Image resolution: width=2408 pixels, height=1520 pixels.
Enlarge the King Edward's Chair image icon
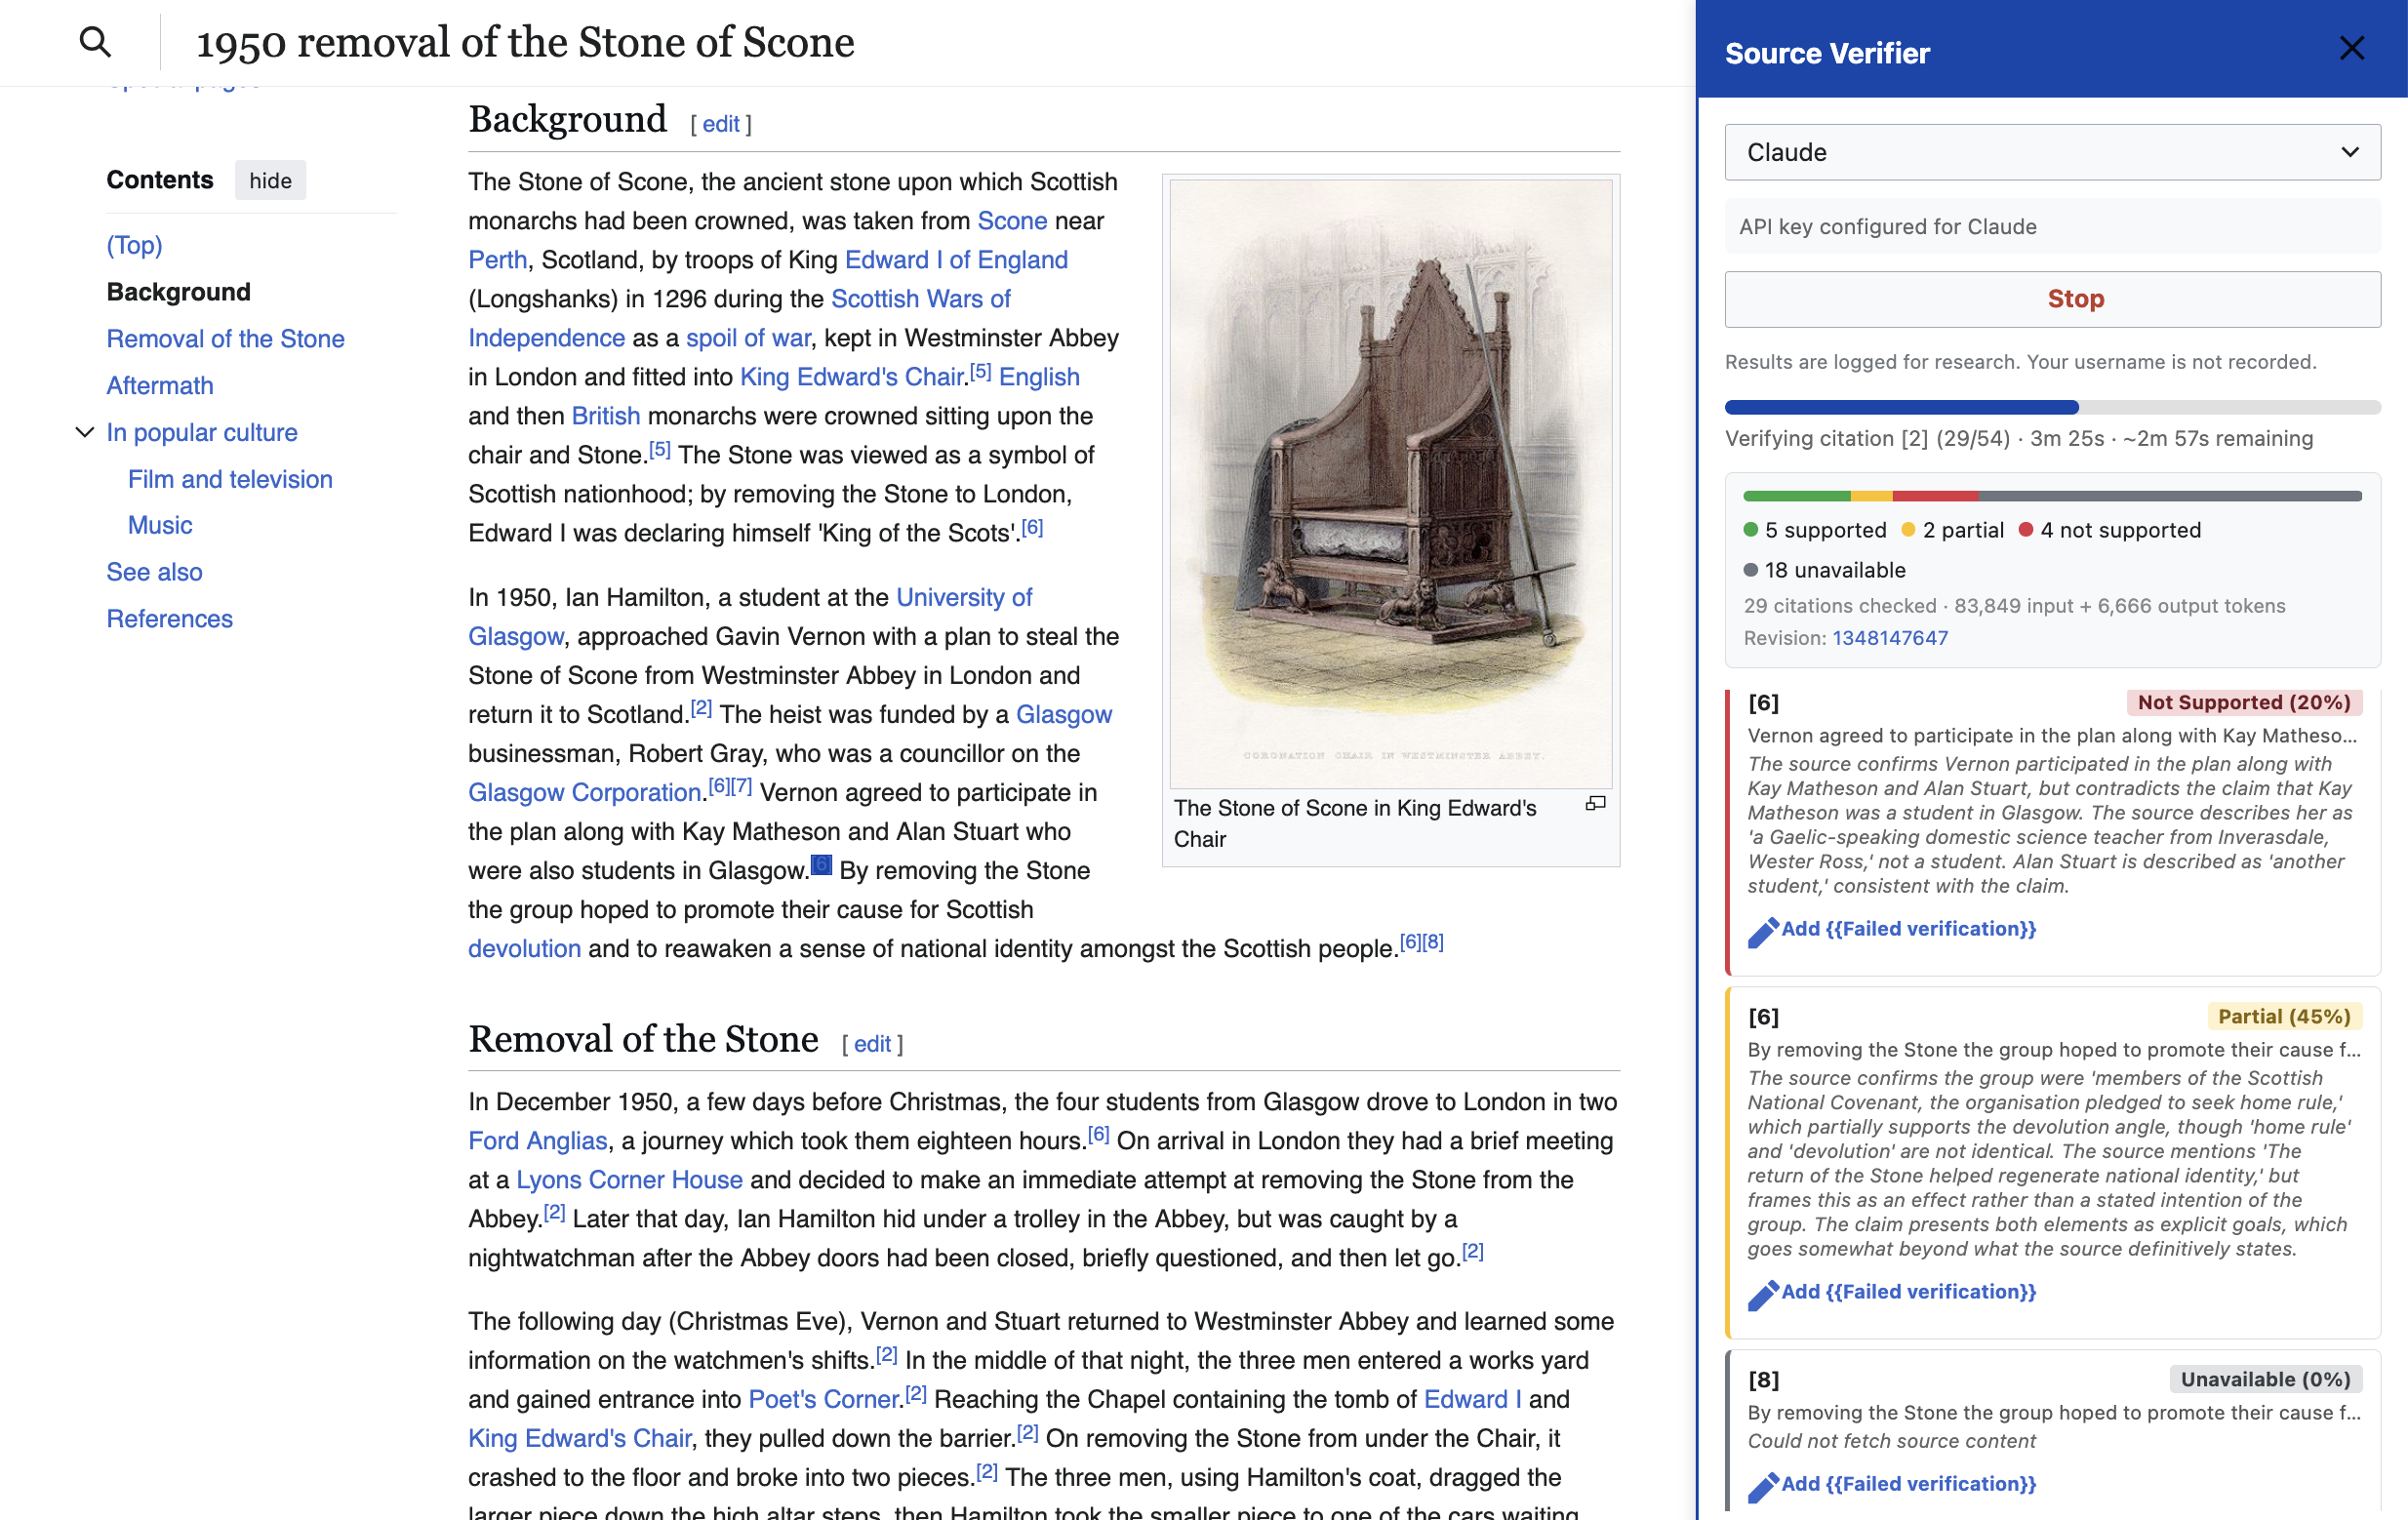(x=1595, y=803)
